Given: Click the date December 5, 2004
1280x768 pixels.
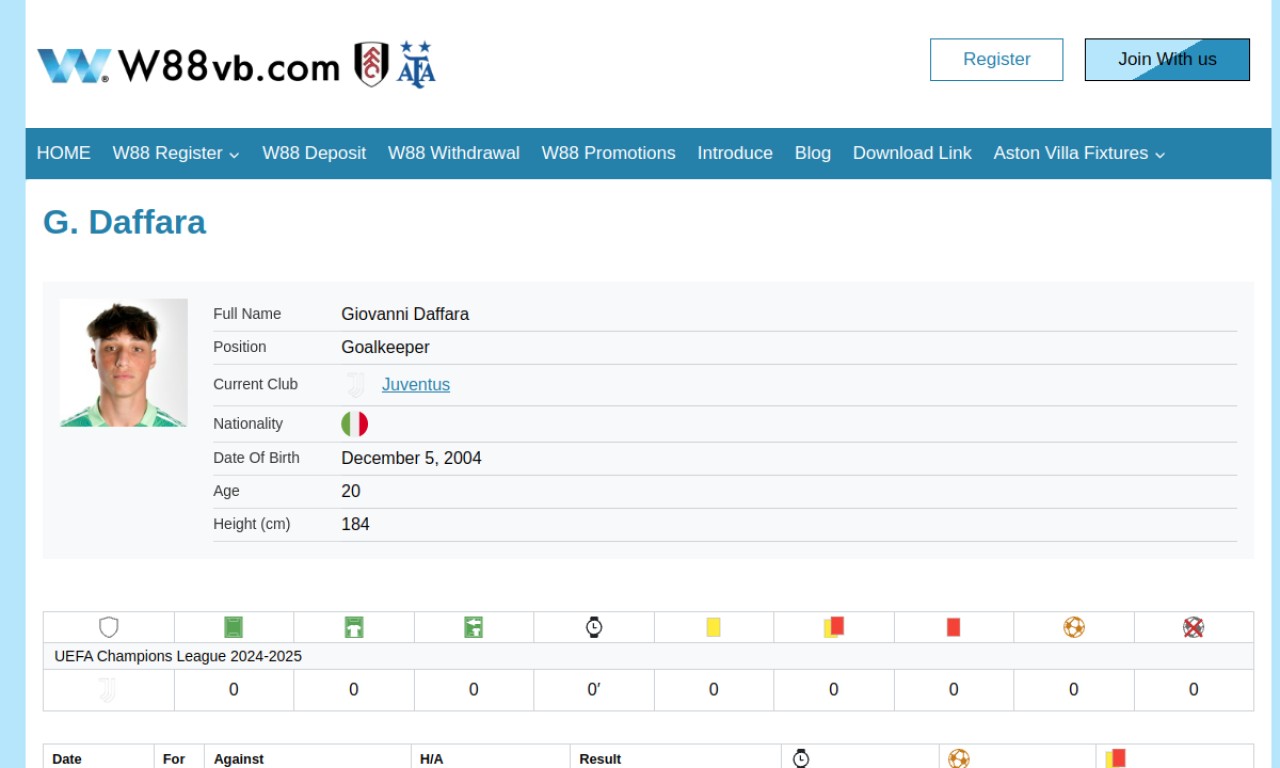Looking at the screenshot, I should tap(411, 458).
